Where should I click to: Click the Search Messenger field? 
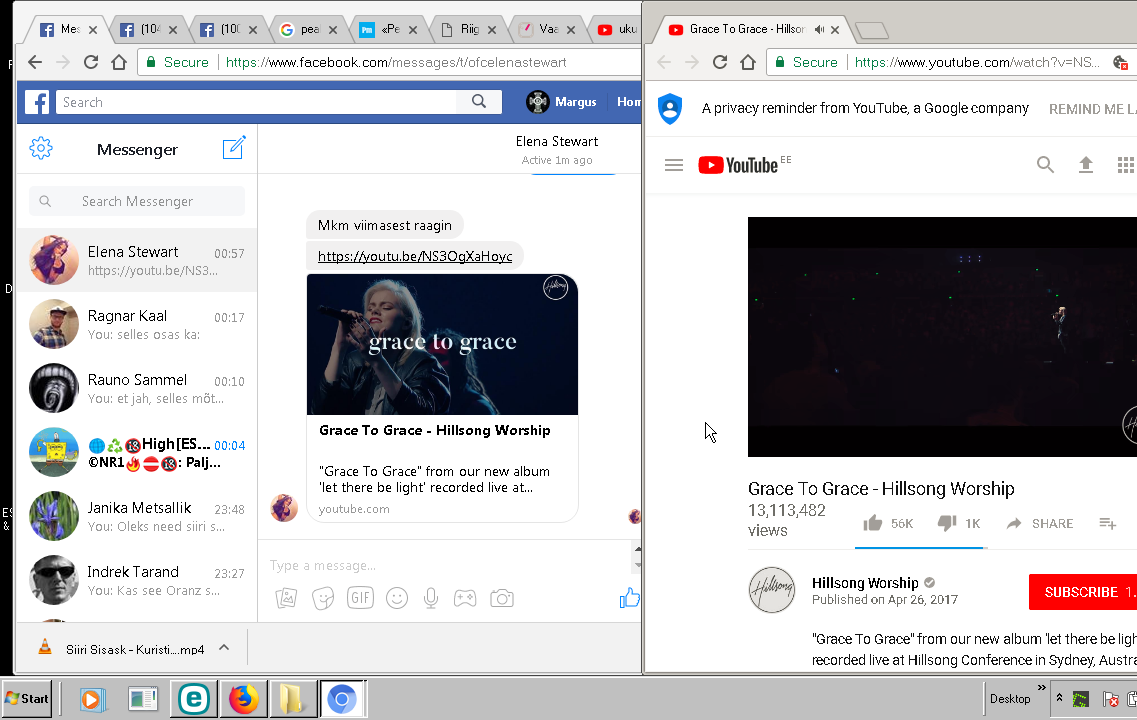pos(137,201)
